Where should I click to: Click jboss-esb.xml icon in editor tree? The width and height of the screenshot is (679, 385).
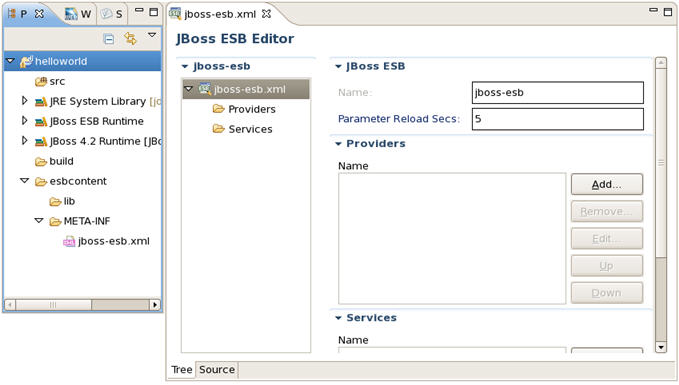click(205, 89)
